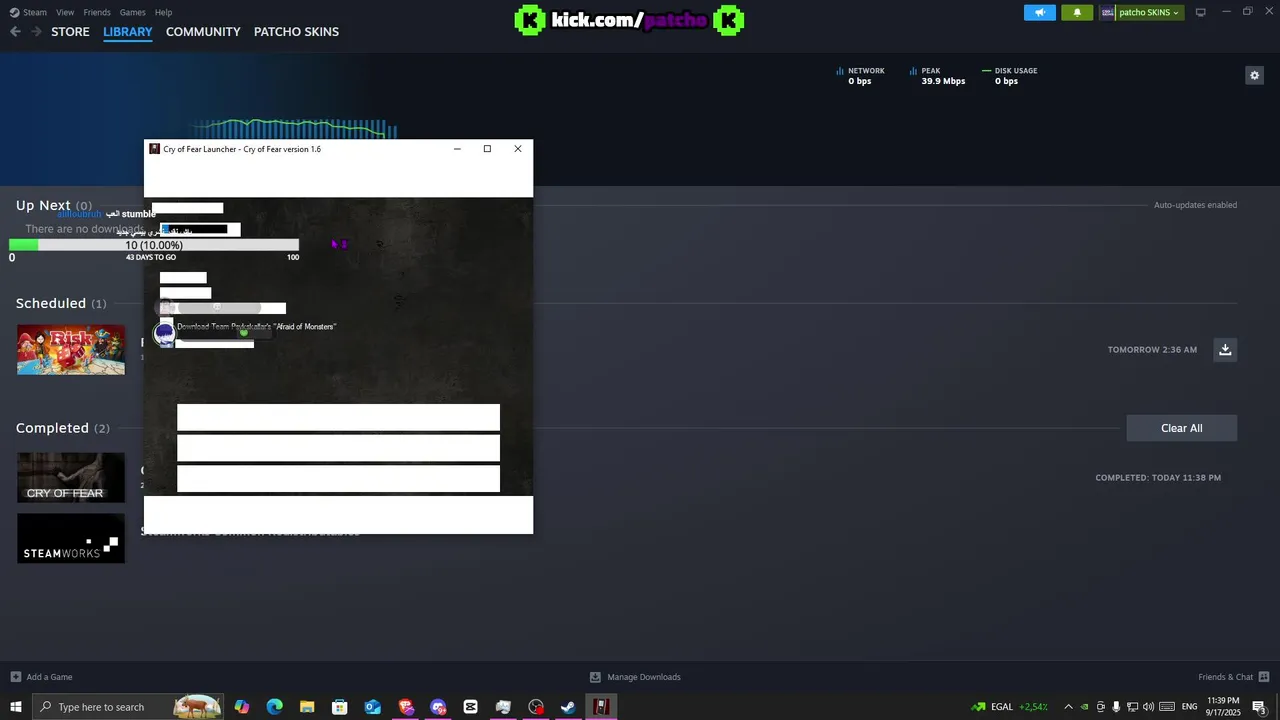Image resolution: width=1280 pixels, height=720 pixels.
Task: Click the Big Picture monitor icon
Action: 1201,12
